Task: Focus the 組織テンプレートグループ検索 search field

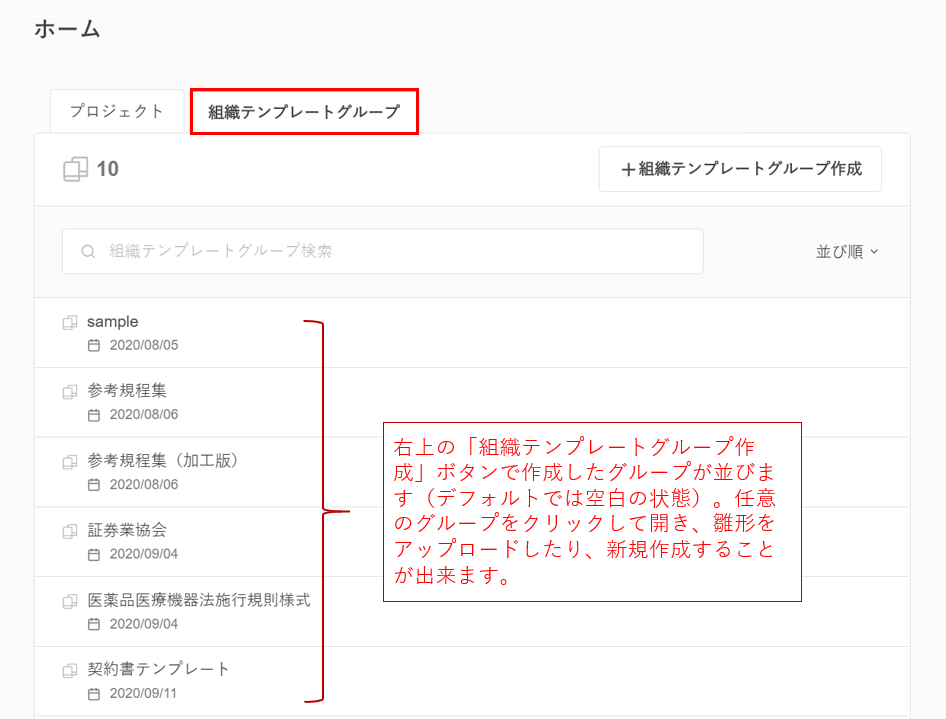Action: pyautogui.click(x=400, y=252)
